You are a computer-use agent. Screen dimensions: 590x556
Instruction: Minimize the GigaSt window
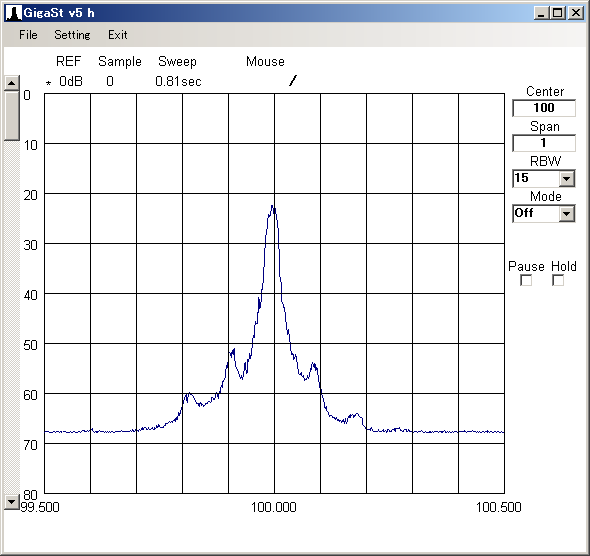tap(541, 13)
